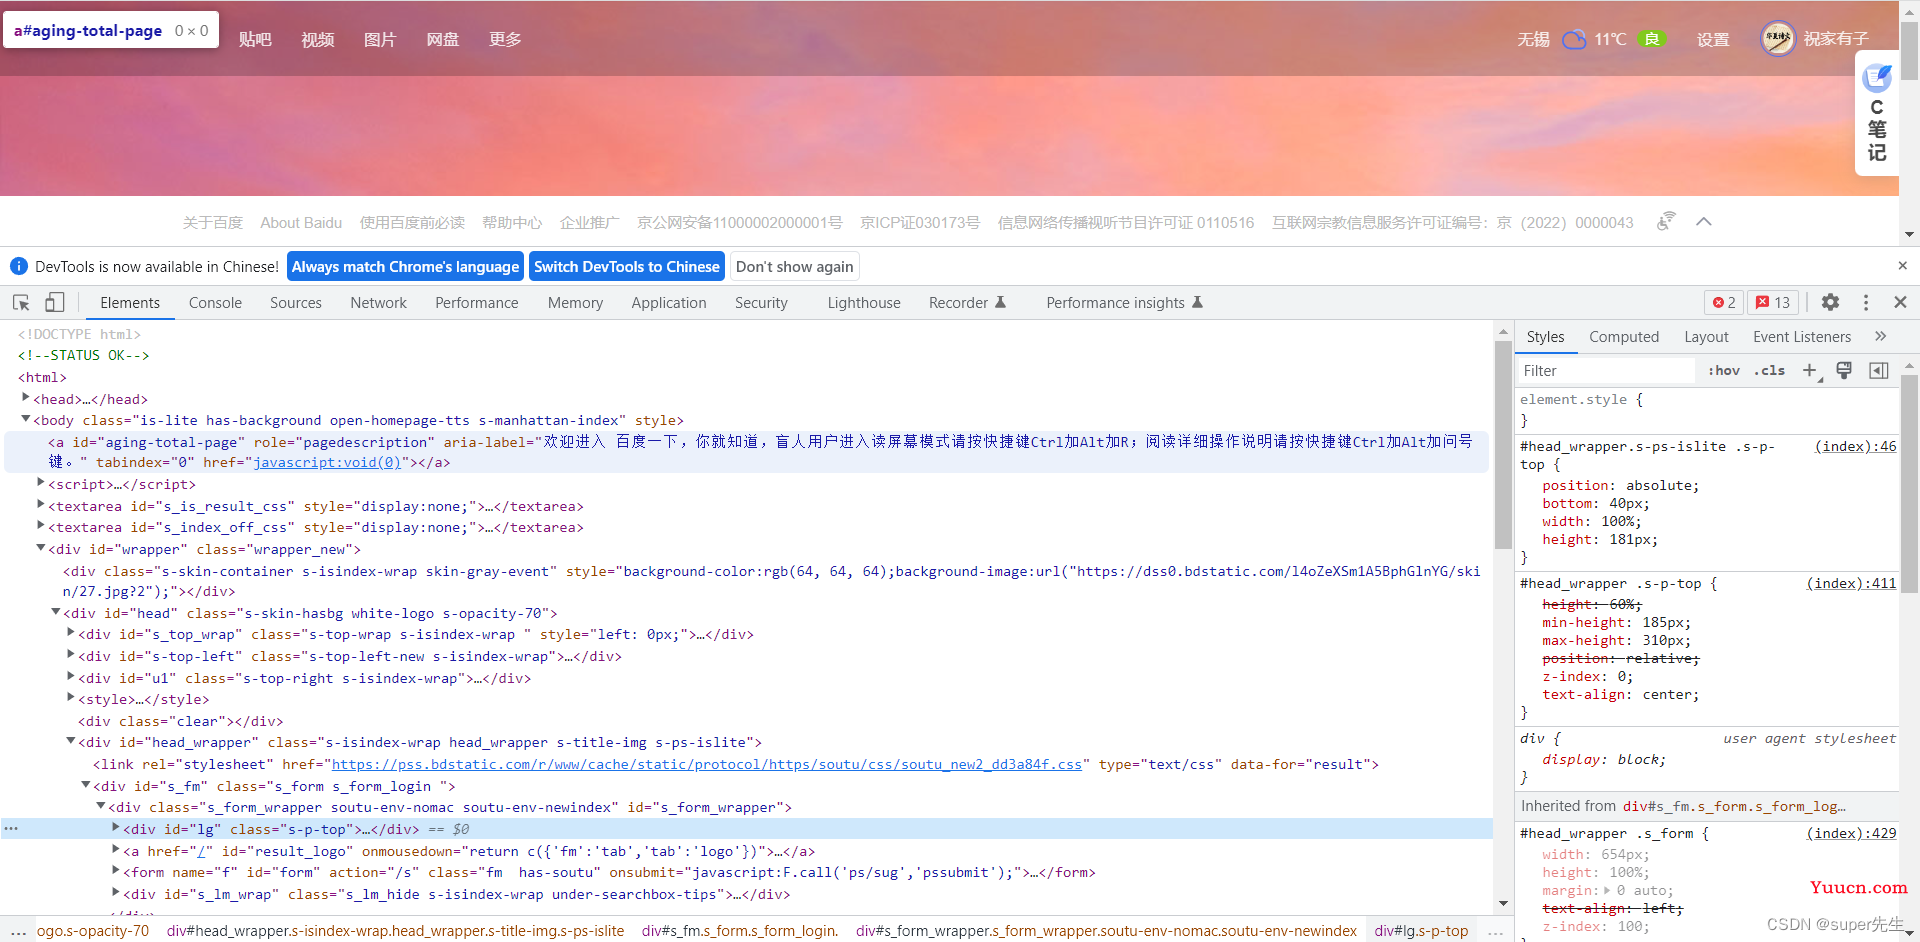
Task: Switch to the Sources tab
Action: [x=296, y=303]
